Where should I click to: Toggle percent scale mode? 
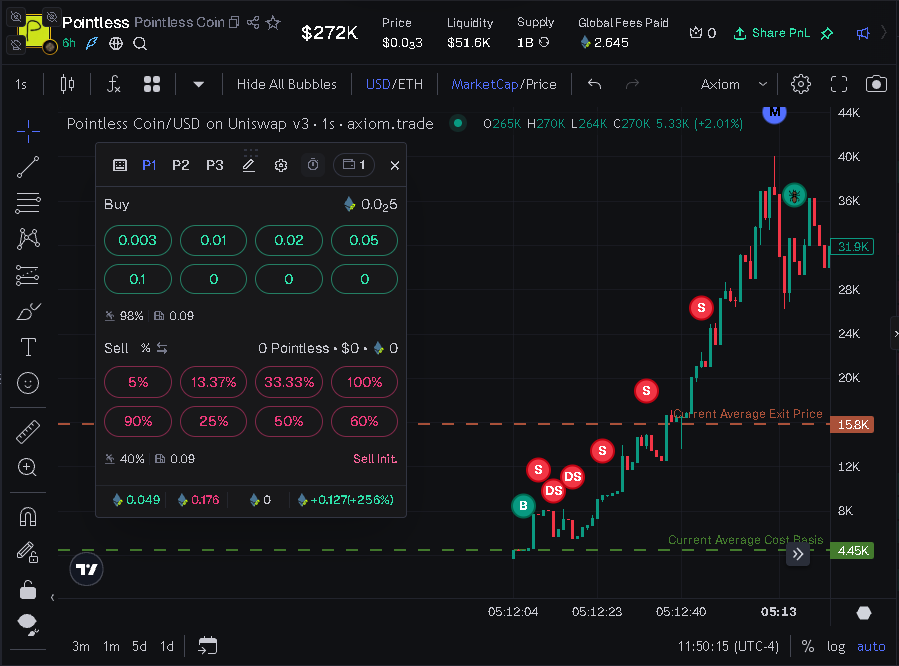808,647
